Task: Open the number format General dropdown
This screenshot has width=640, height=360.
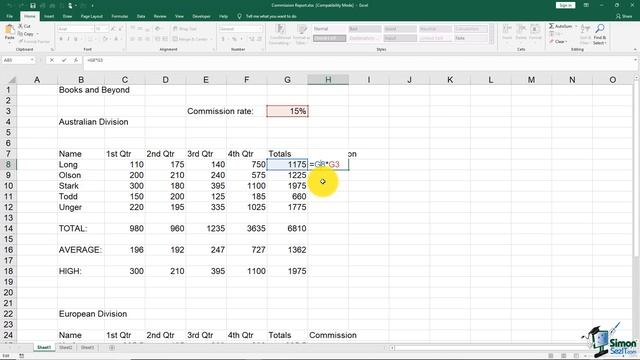Action: pyautogui.click(x=260, y=29)
